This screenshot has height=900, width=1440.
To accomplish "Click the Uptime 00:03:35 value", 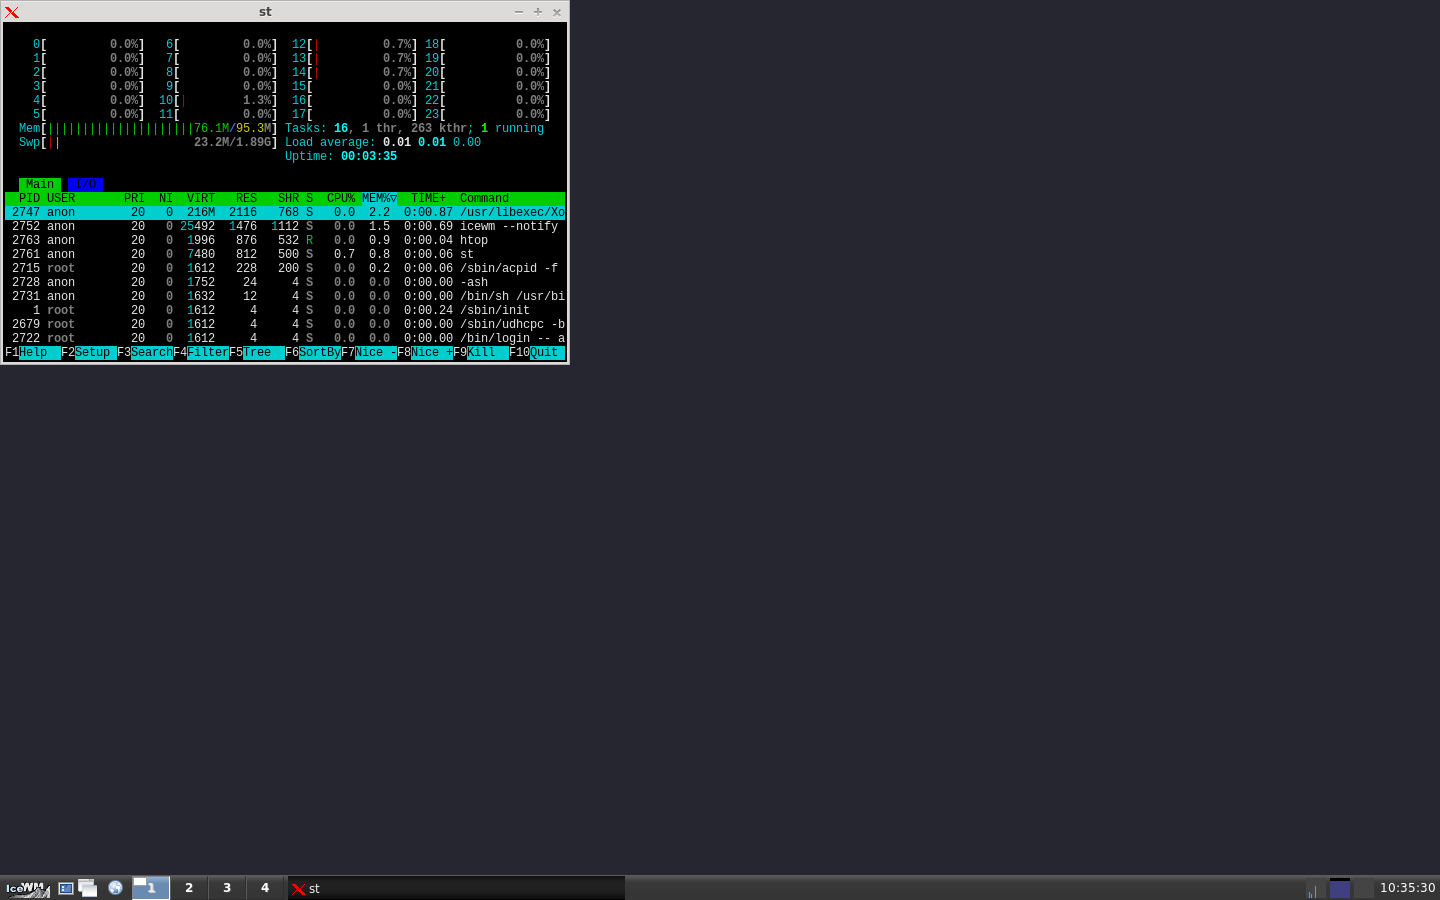I will tap(369, 157).
